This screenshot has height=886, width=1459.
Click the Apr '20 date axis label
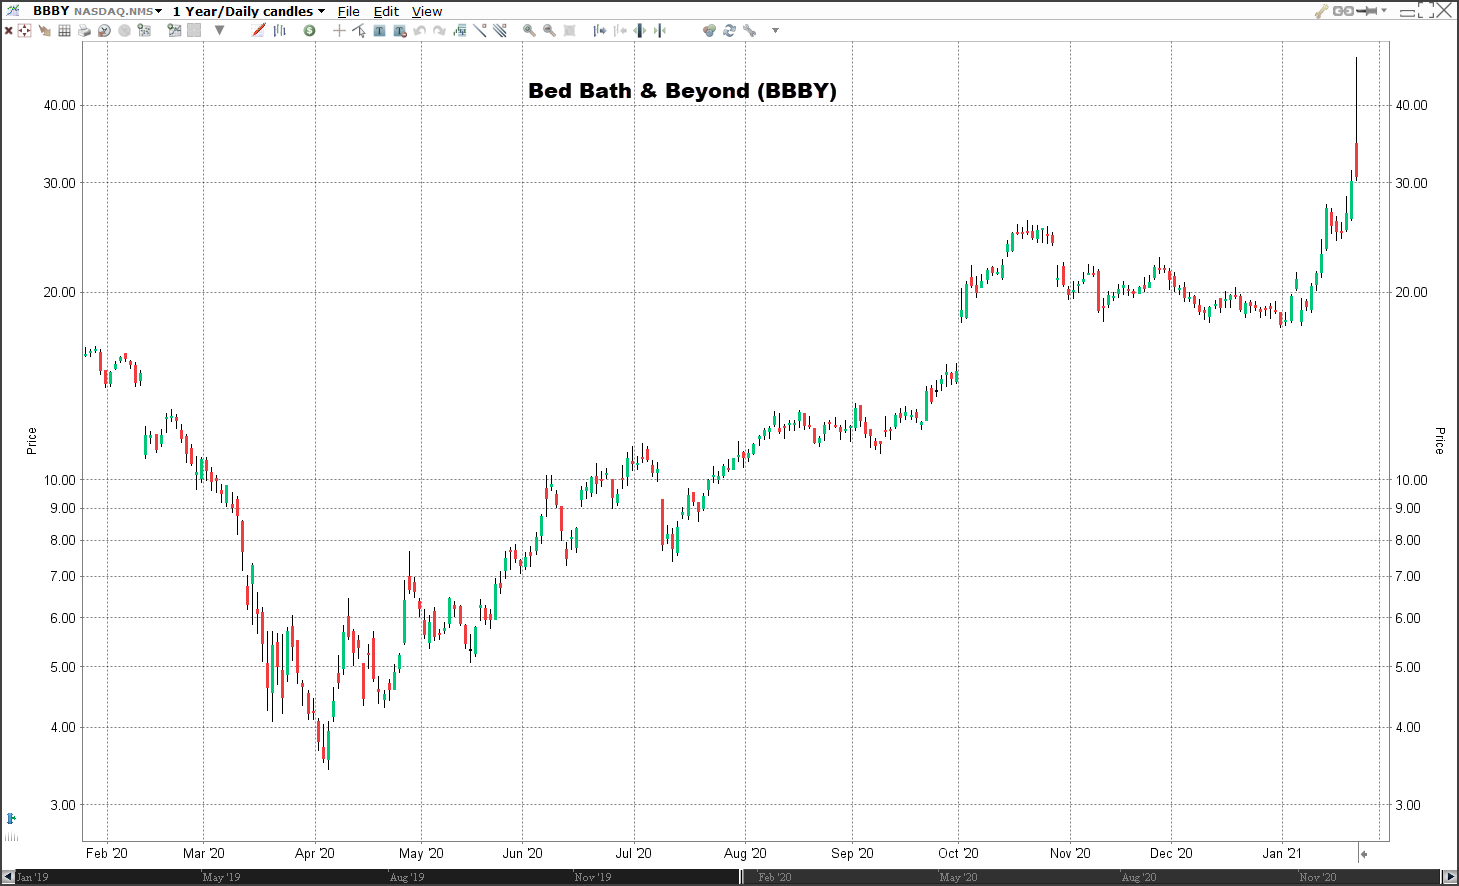coord(315,853)
